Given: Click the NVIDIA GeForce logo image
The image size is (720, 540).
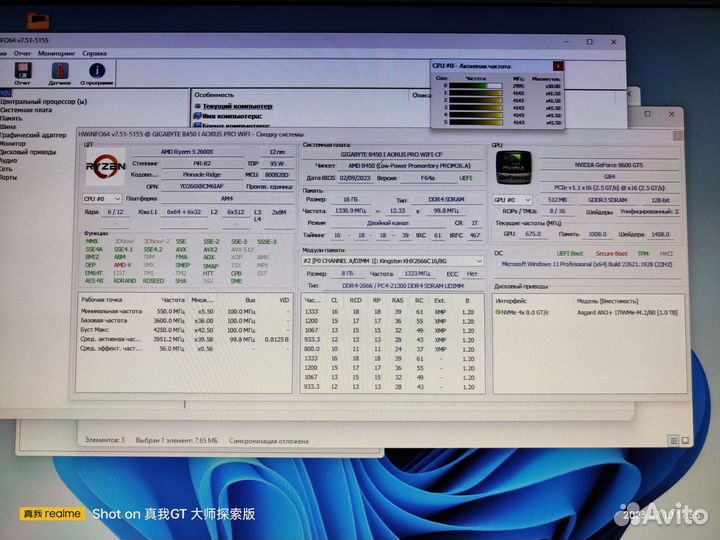Looking at the screenshot, I should pyautogui.click(x=513, y=168).
